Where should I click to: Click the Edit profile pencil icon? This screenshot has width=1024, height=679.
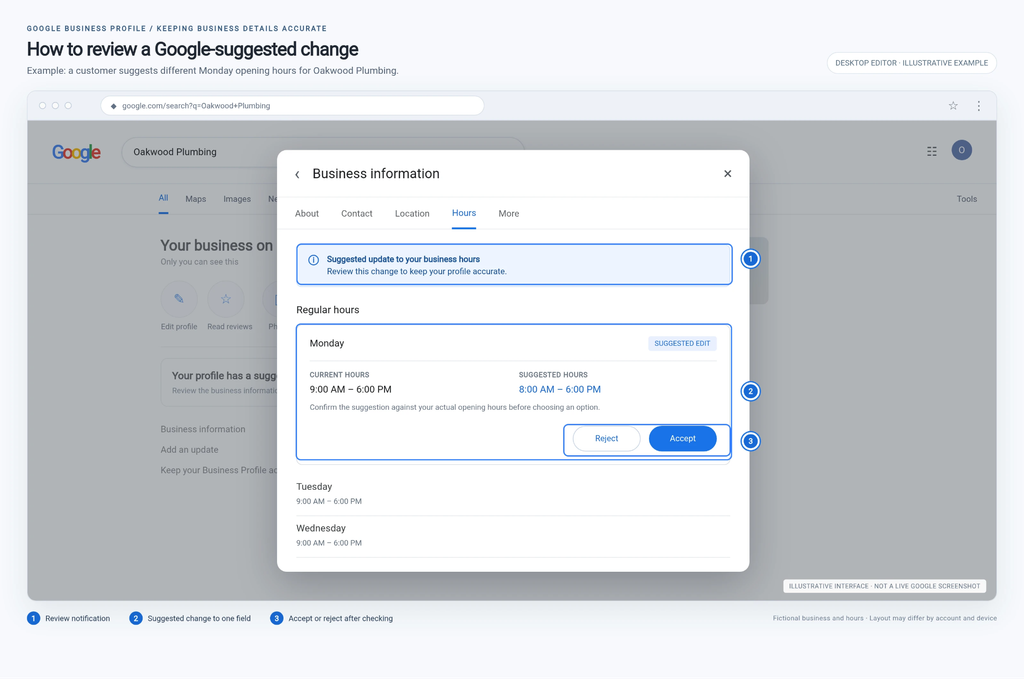coord(179,299)
